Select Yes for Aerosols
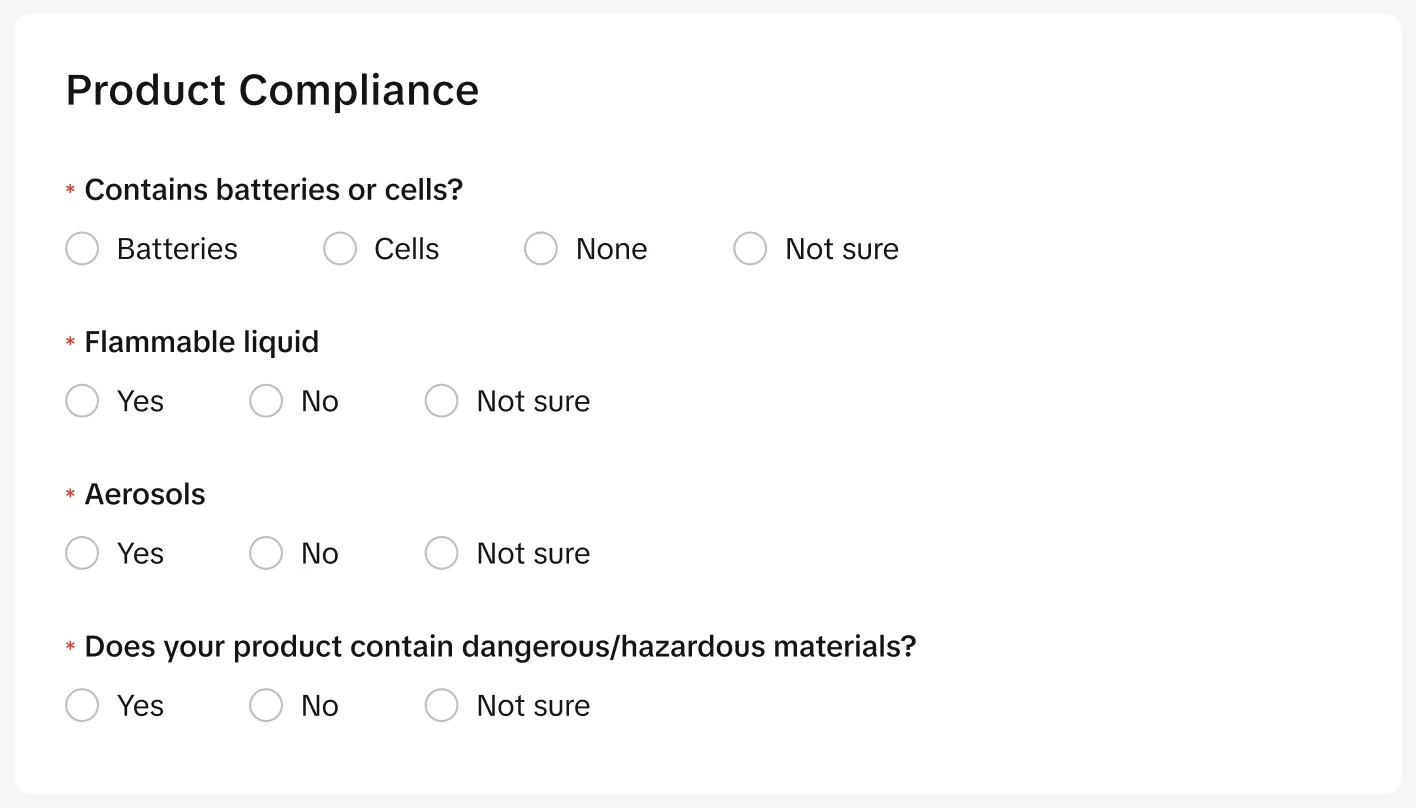The height and width of the screenshot is (808, 1416). 82,553
